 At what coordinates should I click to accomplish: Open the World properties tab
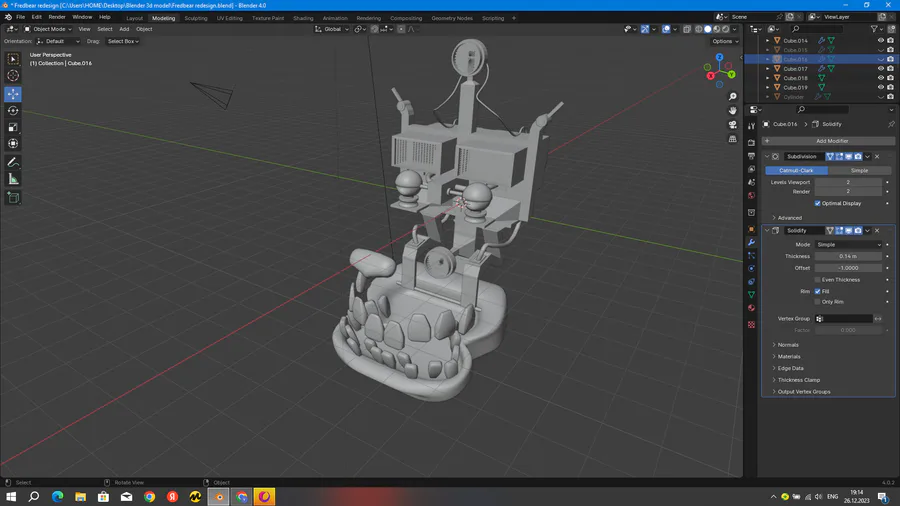[x=751, y=196]
